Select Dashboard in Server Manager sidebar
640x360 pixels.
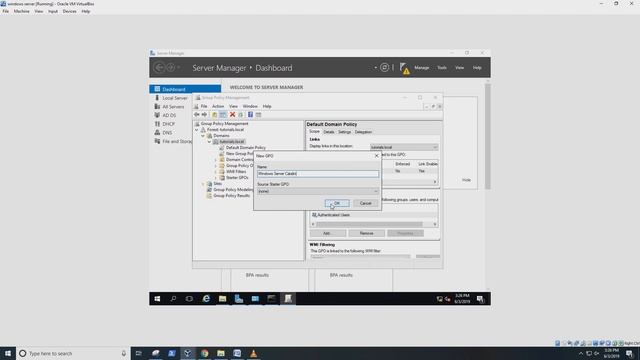click(x=185, y=89)
